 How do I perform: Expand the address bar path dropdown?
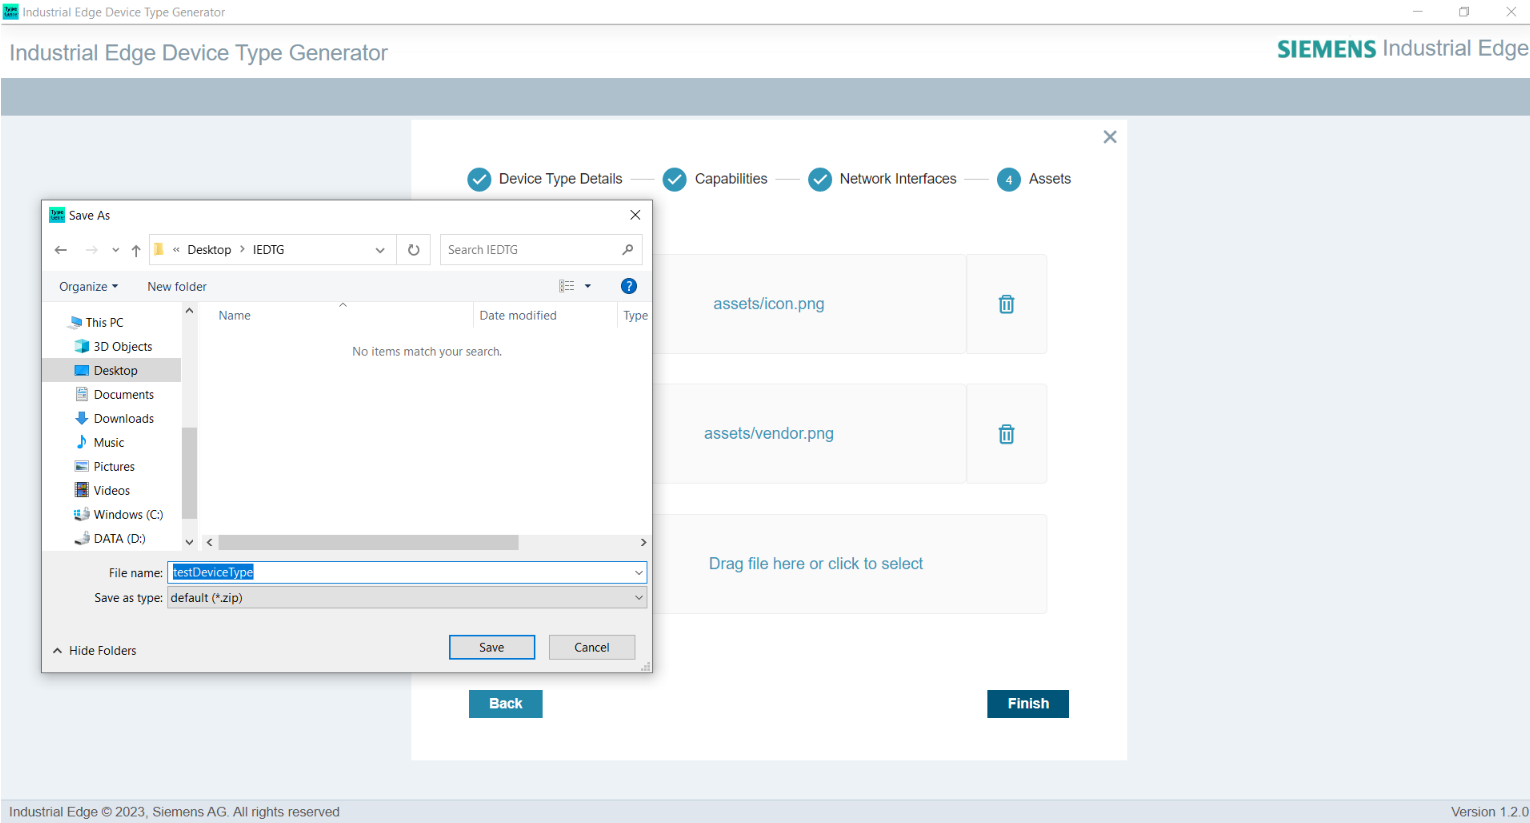(379, 249)
